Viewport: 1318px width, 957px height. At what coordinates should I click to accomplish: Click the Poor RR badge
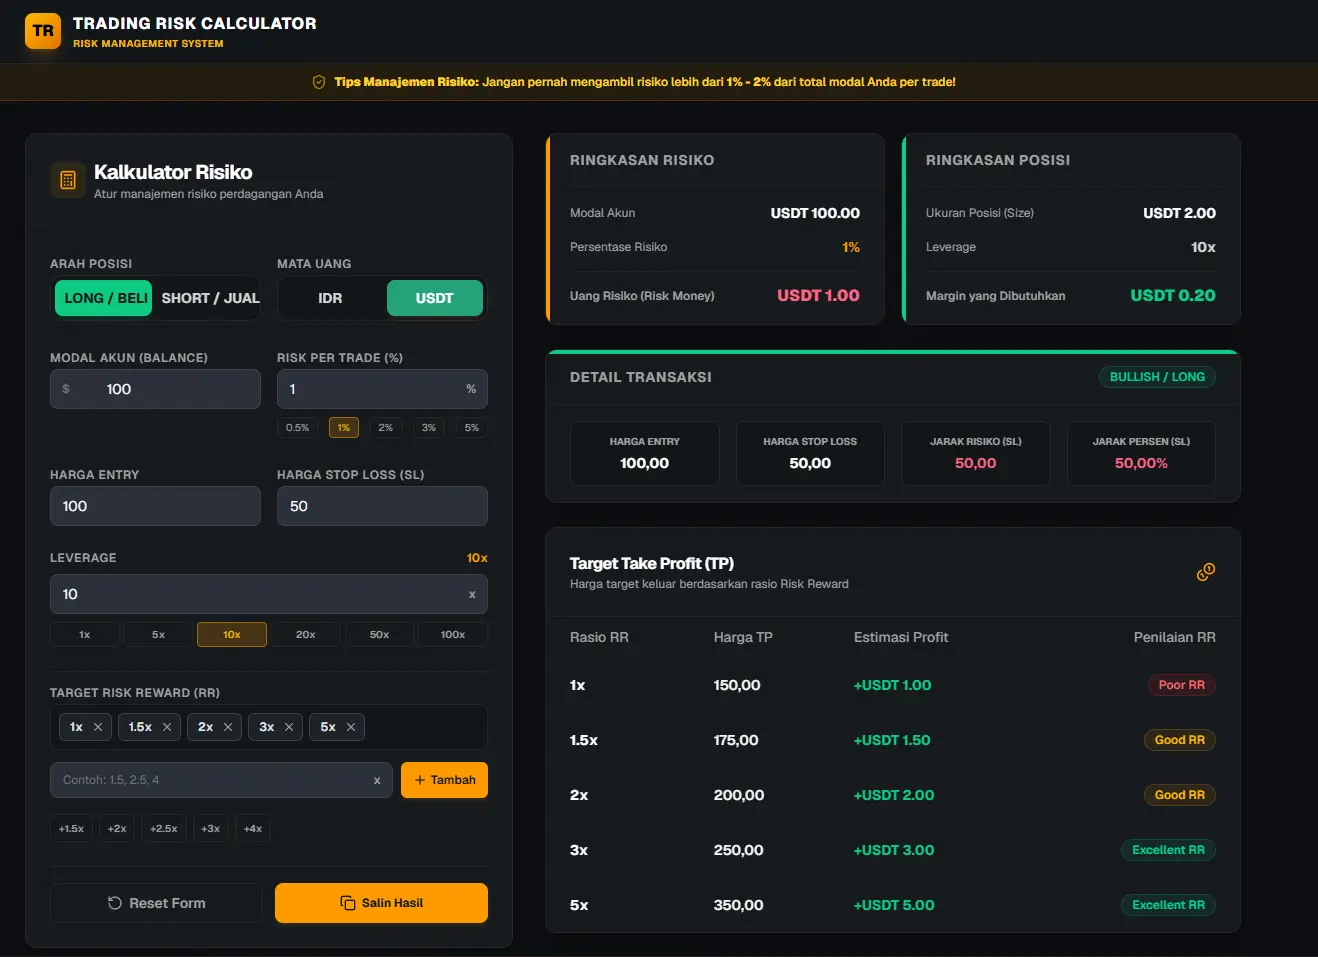1181,685
